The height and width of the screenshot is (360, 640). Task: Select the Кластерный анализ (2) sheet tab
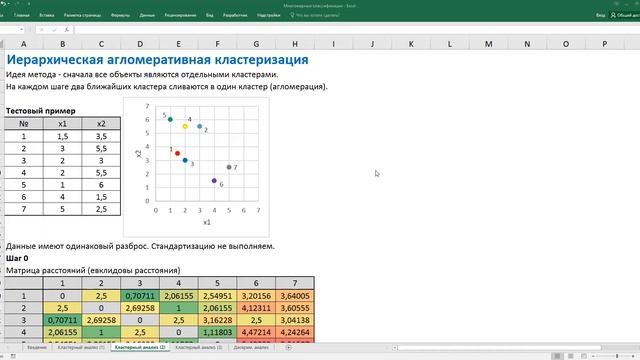[140, 347]
